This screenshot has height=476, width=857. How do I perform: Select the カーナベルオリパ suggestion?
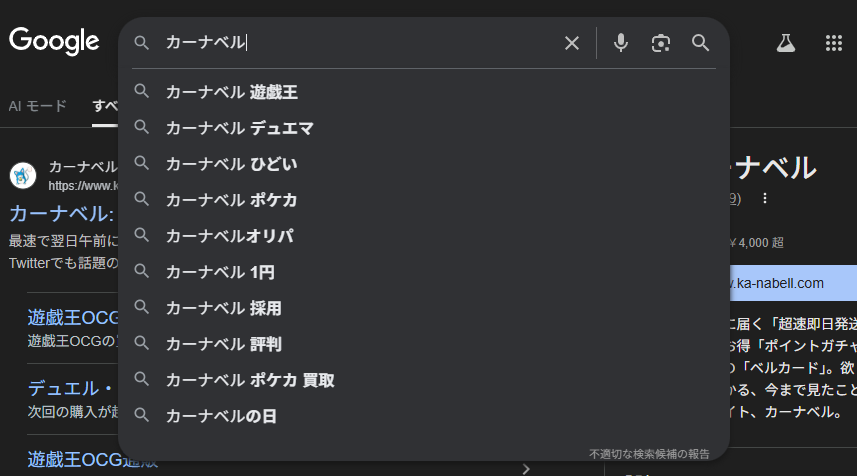point(229,236)
